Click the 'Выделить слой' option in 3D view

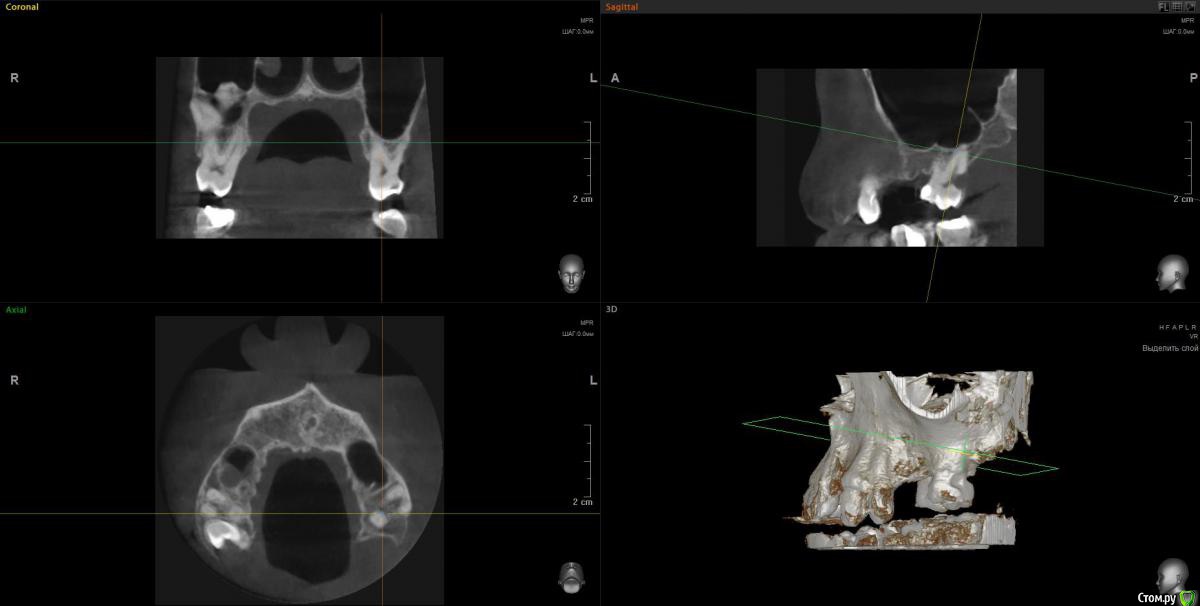(1169, 349)
